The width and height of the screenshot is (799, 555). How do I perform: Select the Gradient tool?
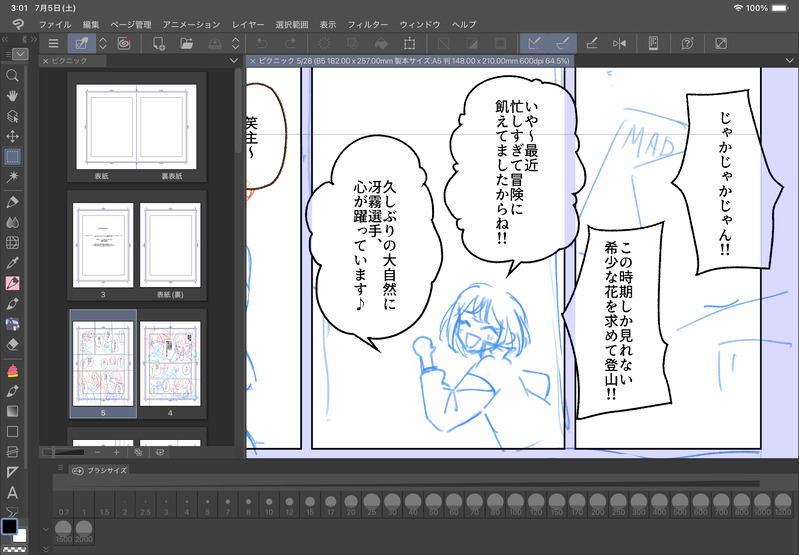[x=12, y=411]
